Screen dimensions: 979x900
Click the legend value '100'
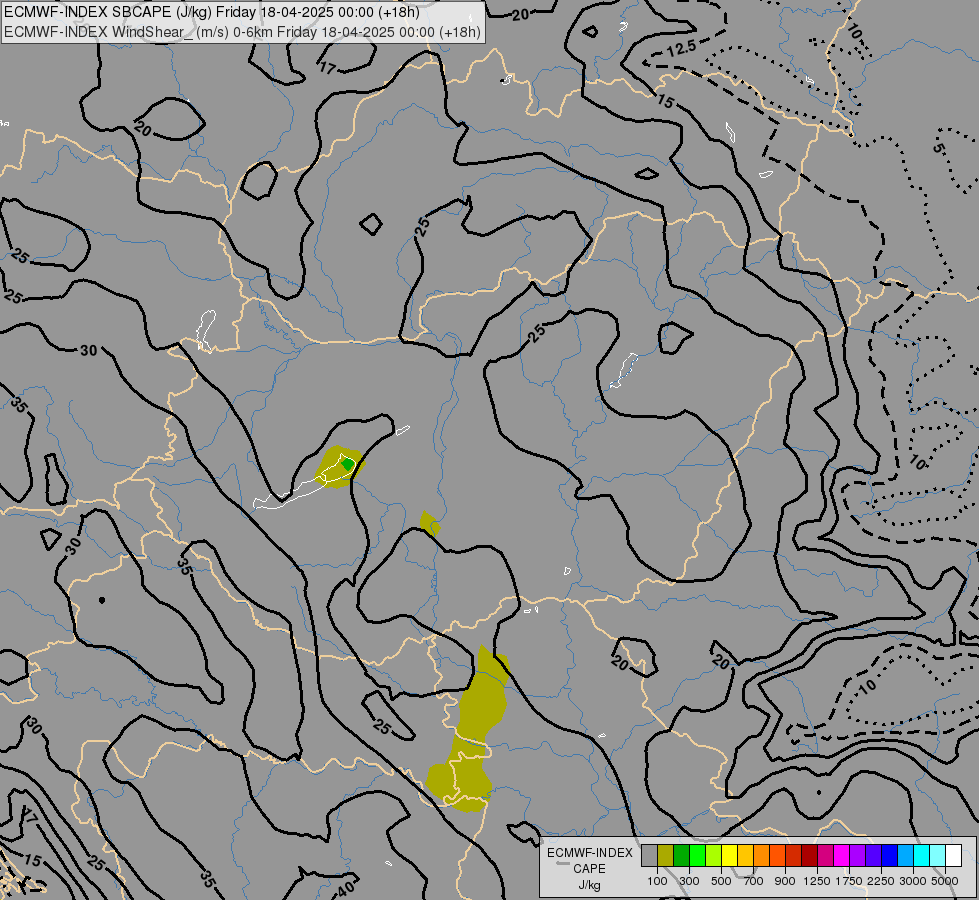pyautogui.click(x=657, y=881)
